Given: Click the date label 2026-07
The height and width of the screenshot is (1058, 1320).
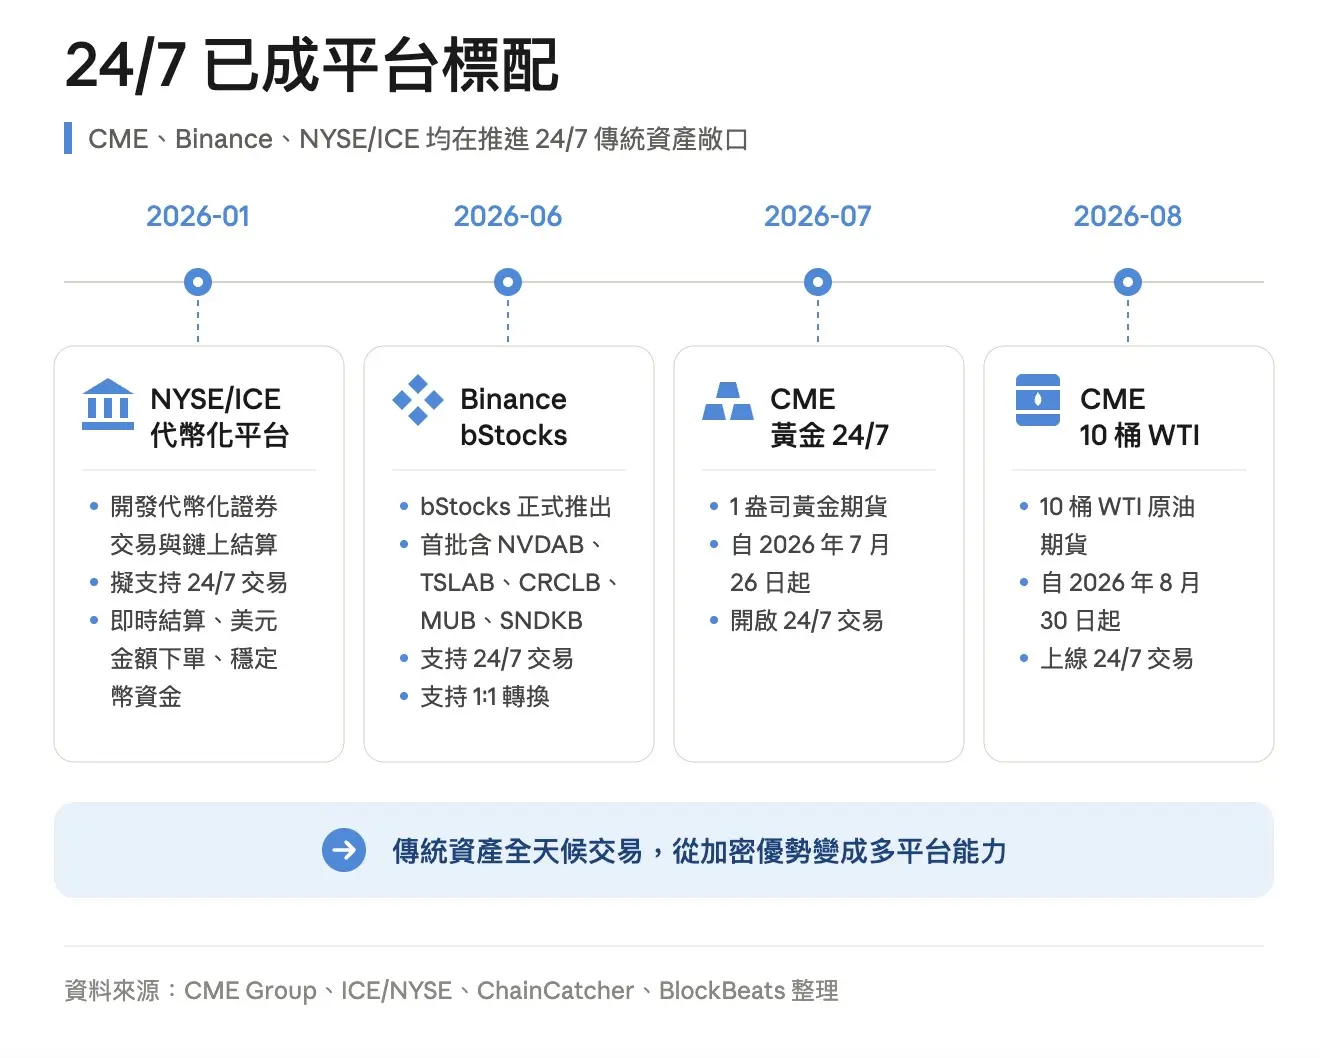Looking at the screenshot, I should [x=818, y=216].
